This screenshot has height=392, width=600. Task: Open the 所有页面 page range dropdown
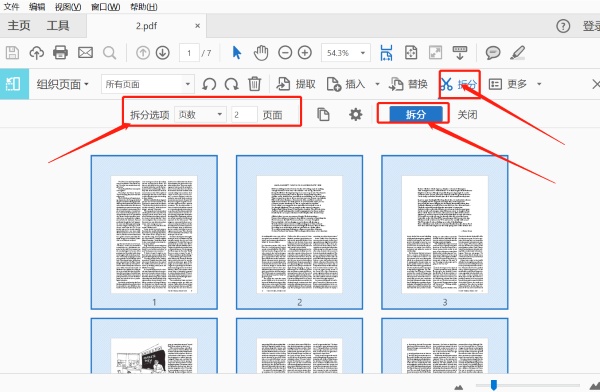tap(148, 84)
